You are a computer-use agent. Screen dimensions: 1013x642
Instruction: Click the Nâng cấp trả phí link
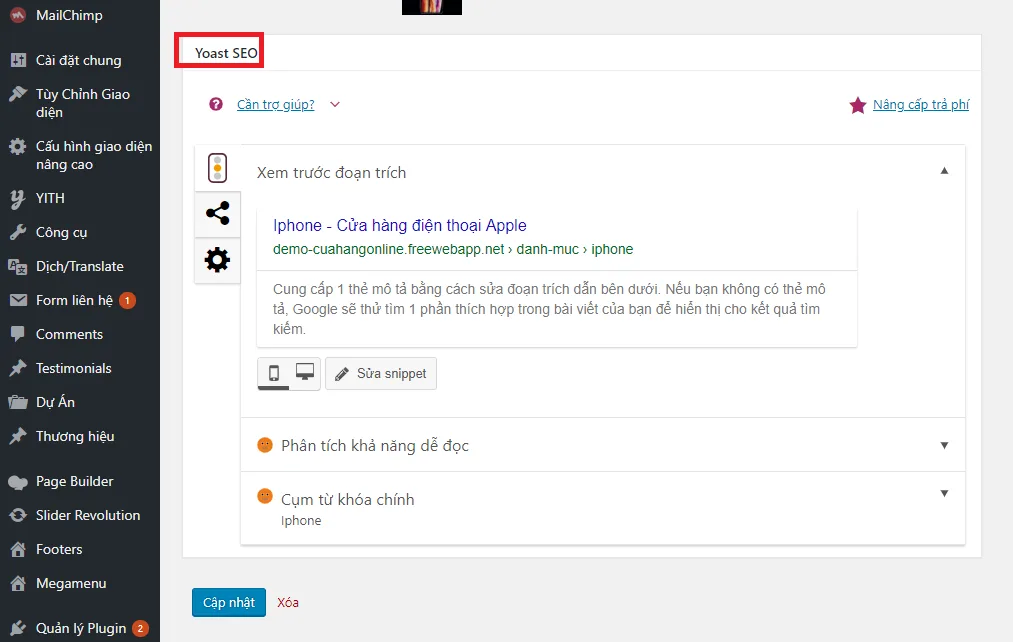(x=920, y=104)
